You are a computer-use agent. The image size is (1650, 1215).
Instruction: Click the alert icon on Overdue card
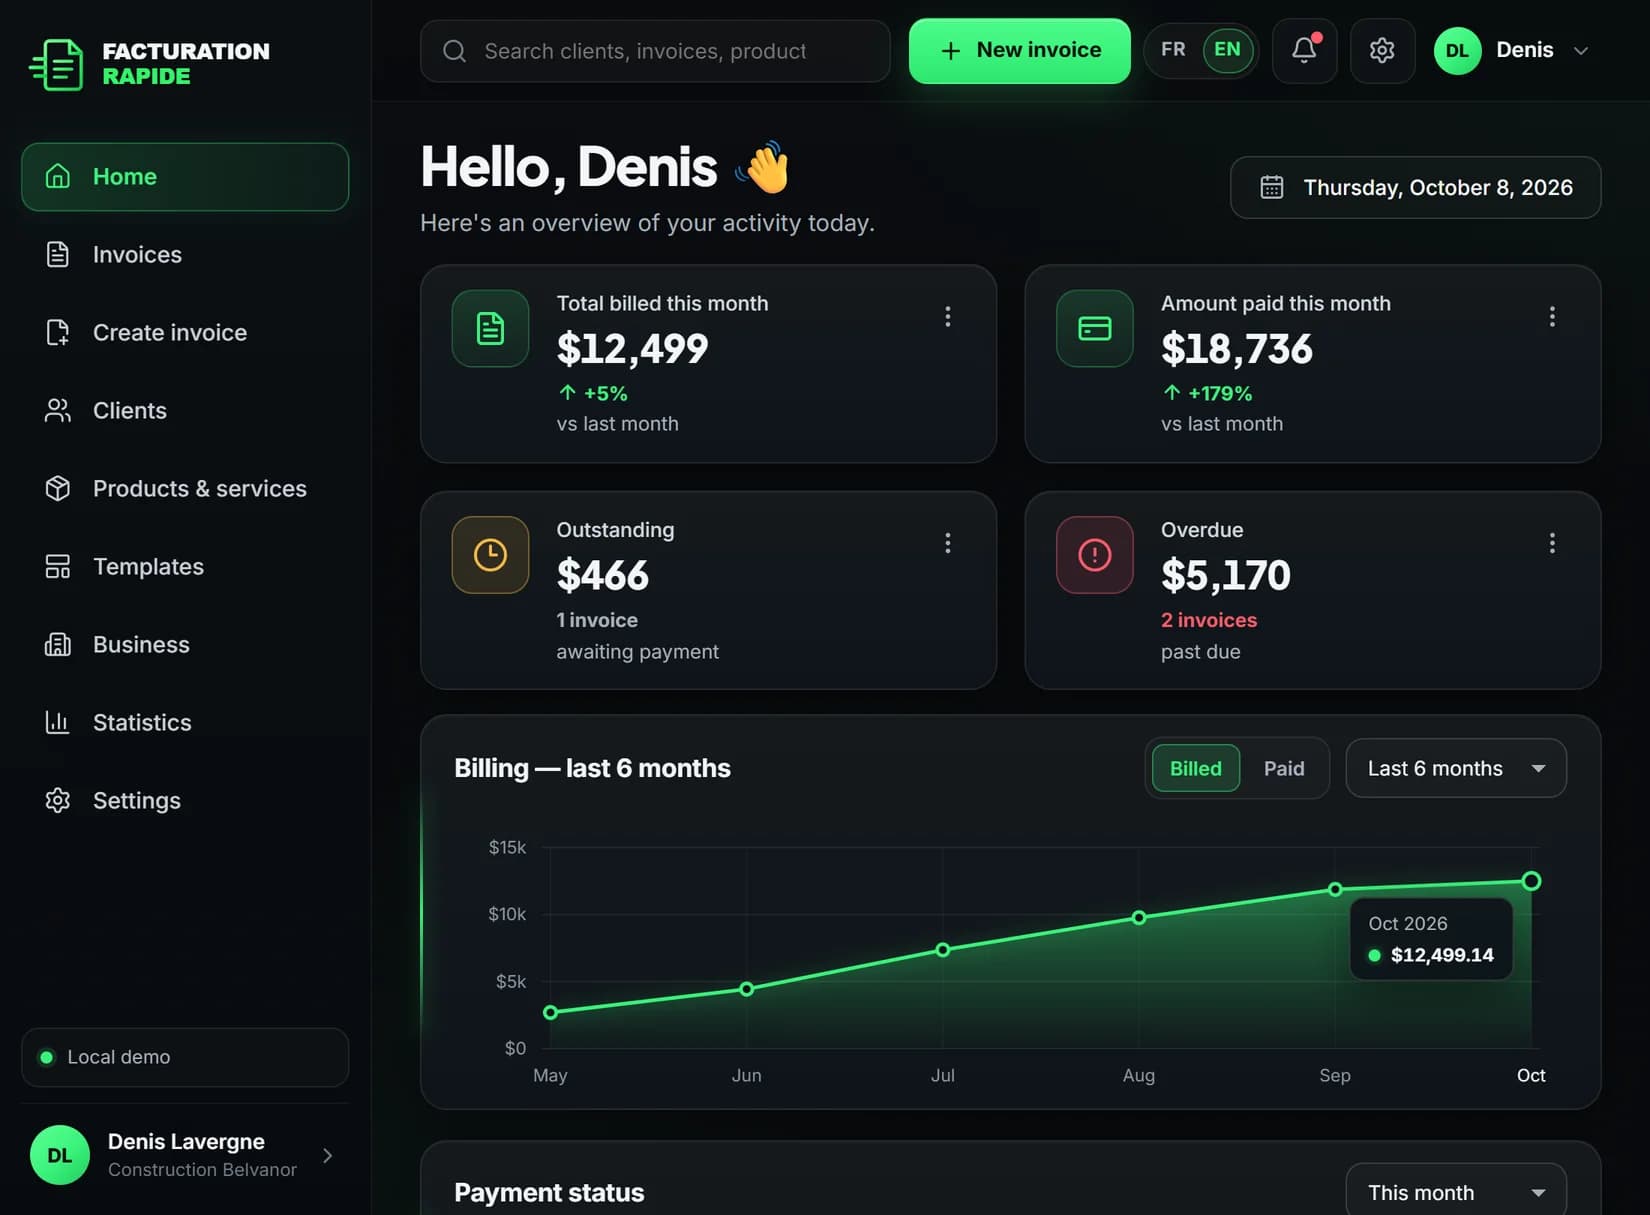point(1095,555)
